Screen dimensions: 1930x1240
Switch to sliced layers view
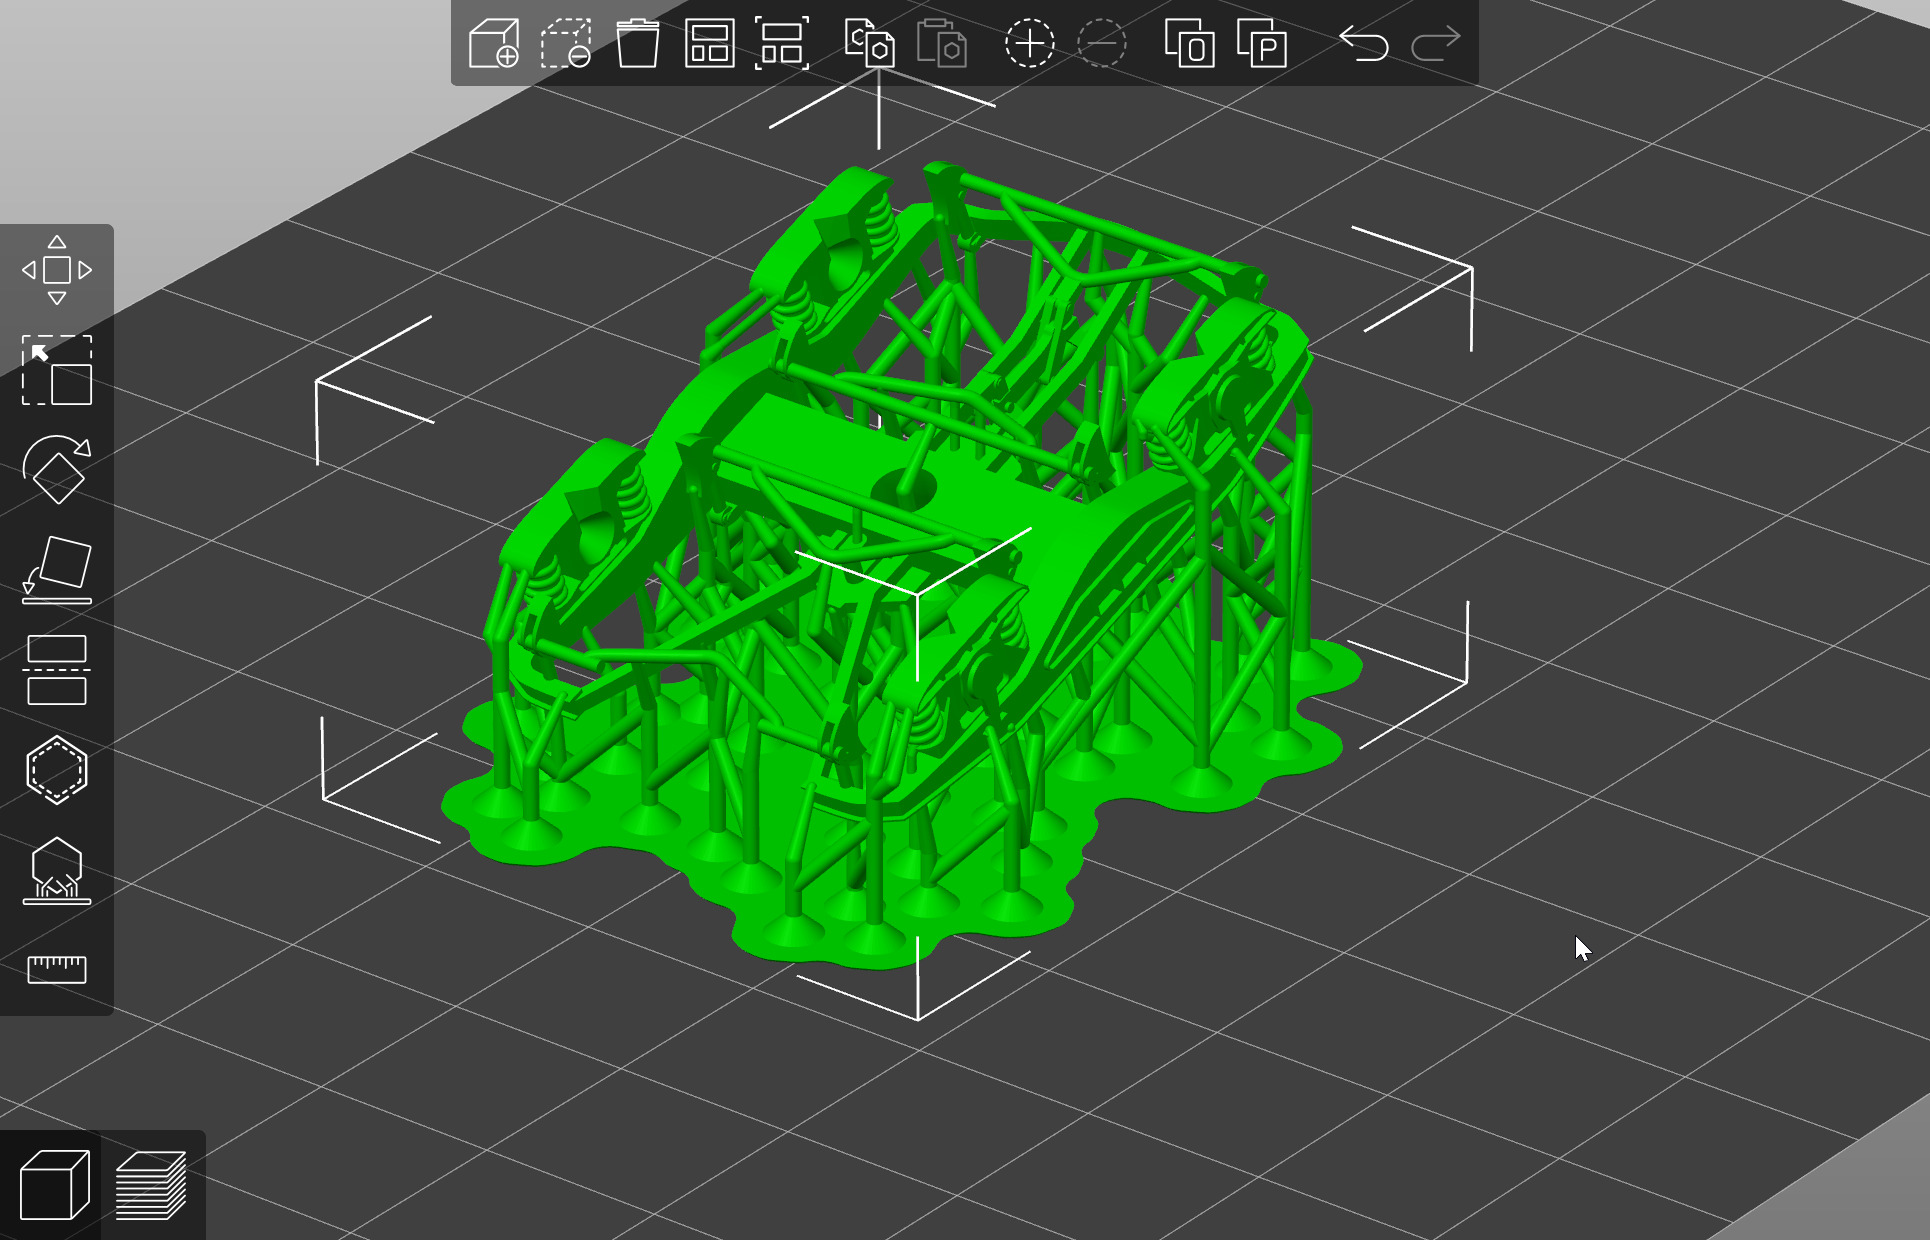[x=151, y=1186]
